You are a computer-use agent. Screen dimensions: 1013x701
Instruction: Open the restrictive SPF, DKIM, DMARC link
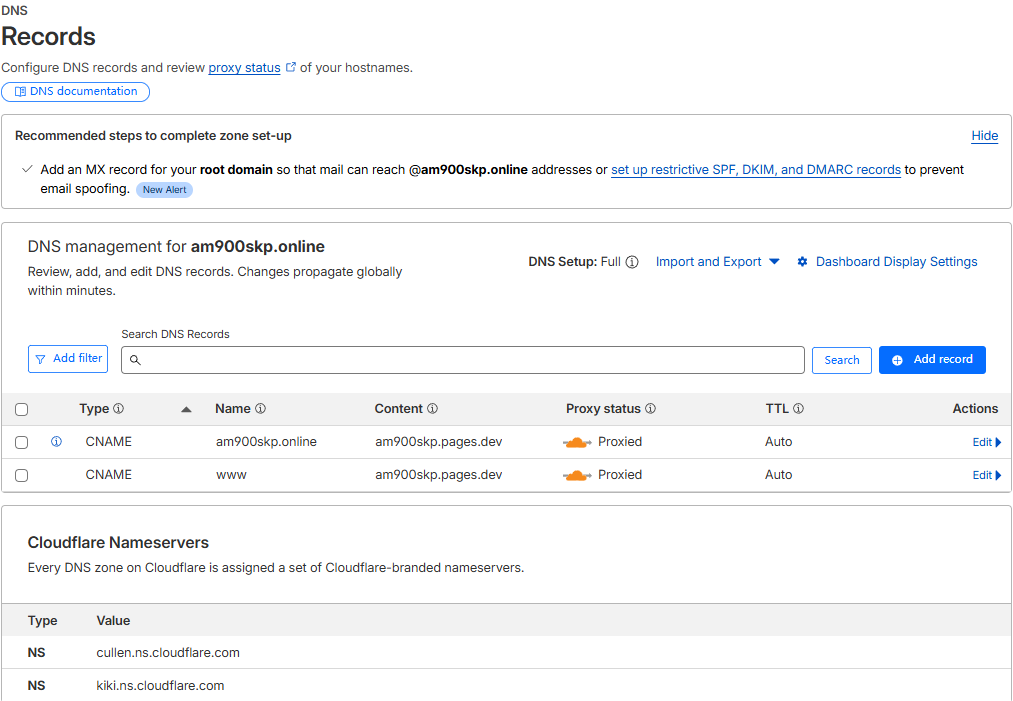pyautogui.click(x=756, y=170)
